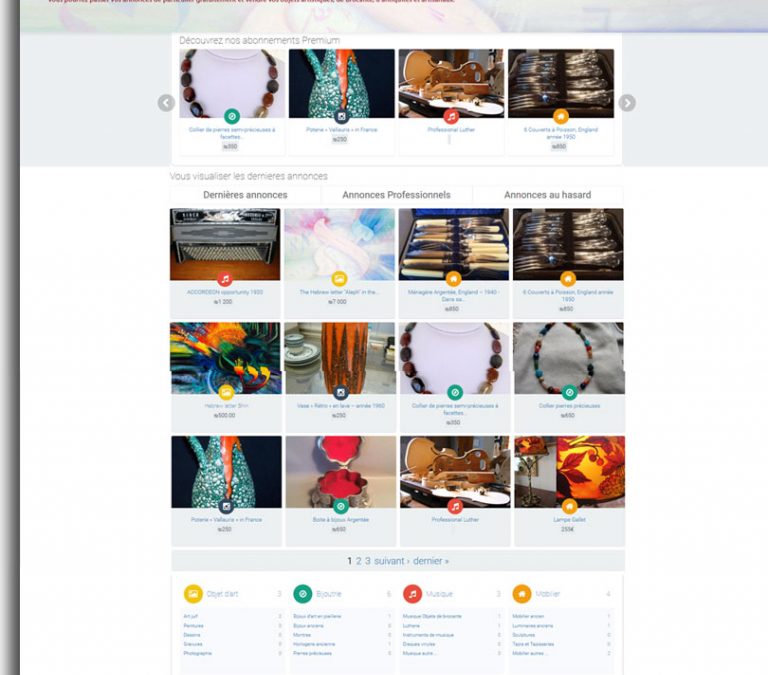Open the Musique category icon
768x675 pixels.
pos(412,594)
